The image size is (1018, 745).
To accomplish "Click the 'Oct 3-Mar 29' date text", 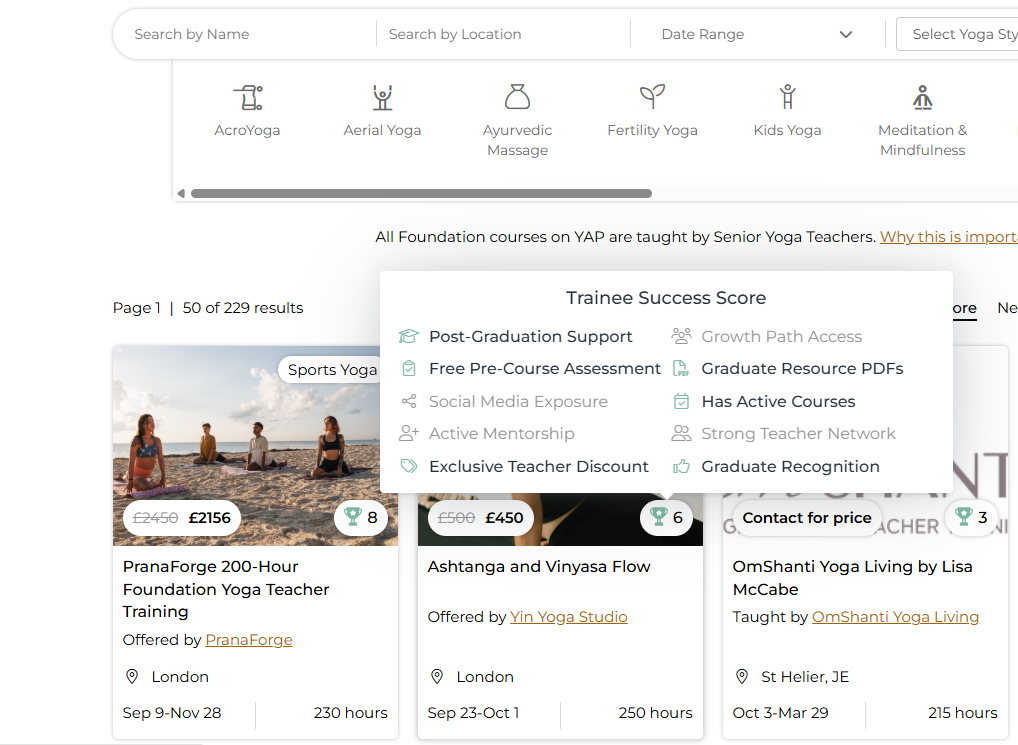I will (x=780, y=713).
